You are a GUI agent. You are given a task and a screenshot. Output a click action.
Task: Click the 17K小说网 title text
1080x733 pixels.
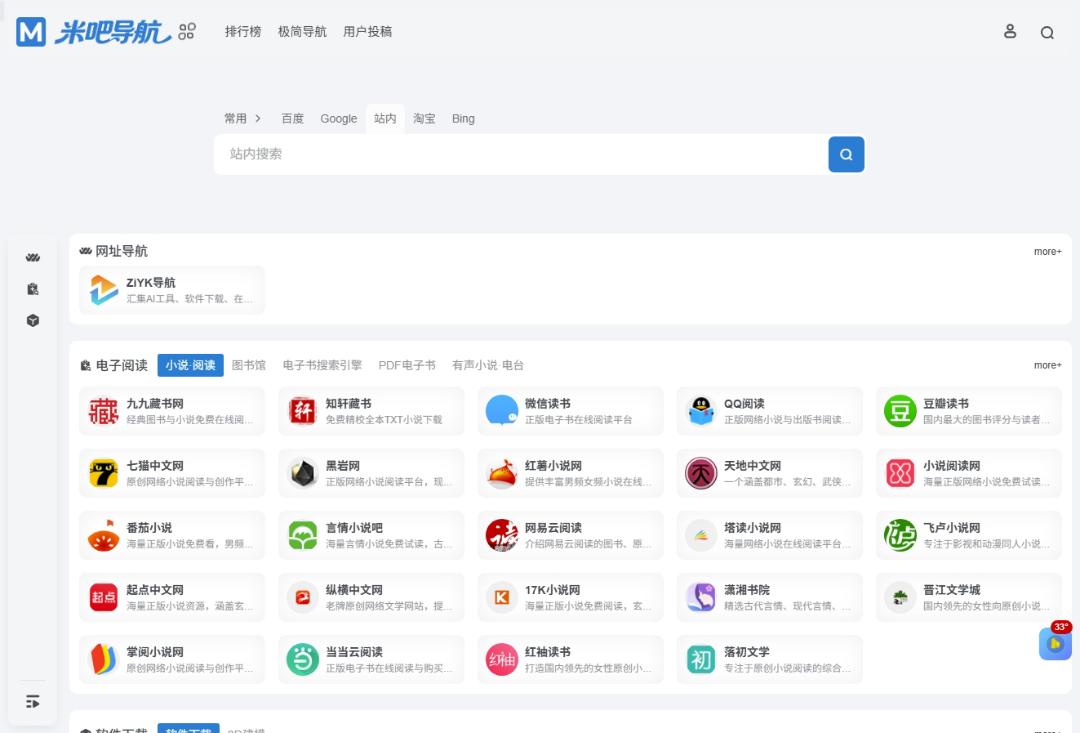(552, 590)
